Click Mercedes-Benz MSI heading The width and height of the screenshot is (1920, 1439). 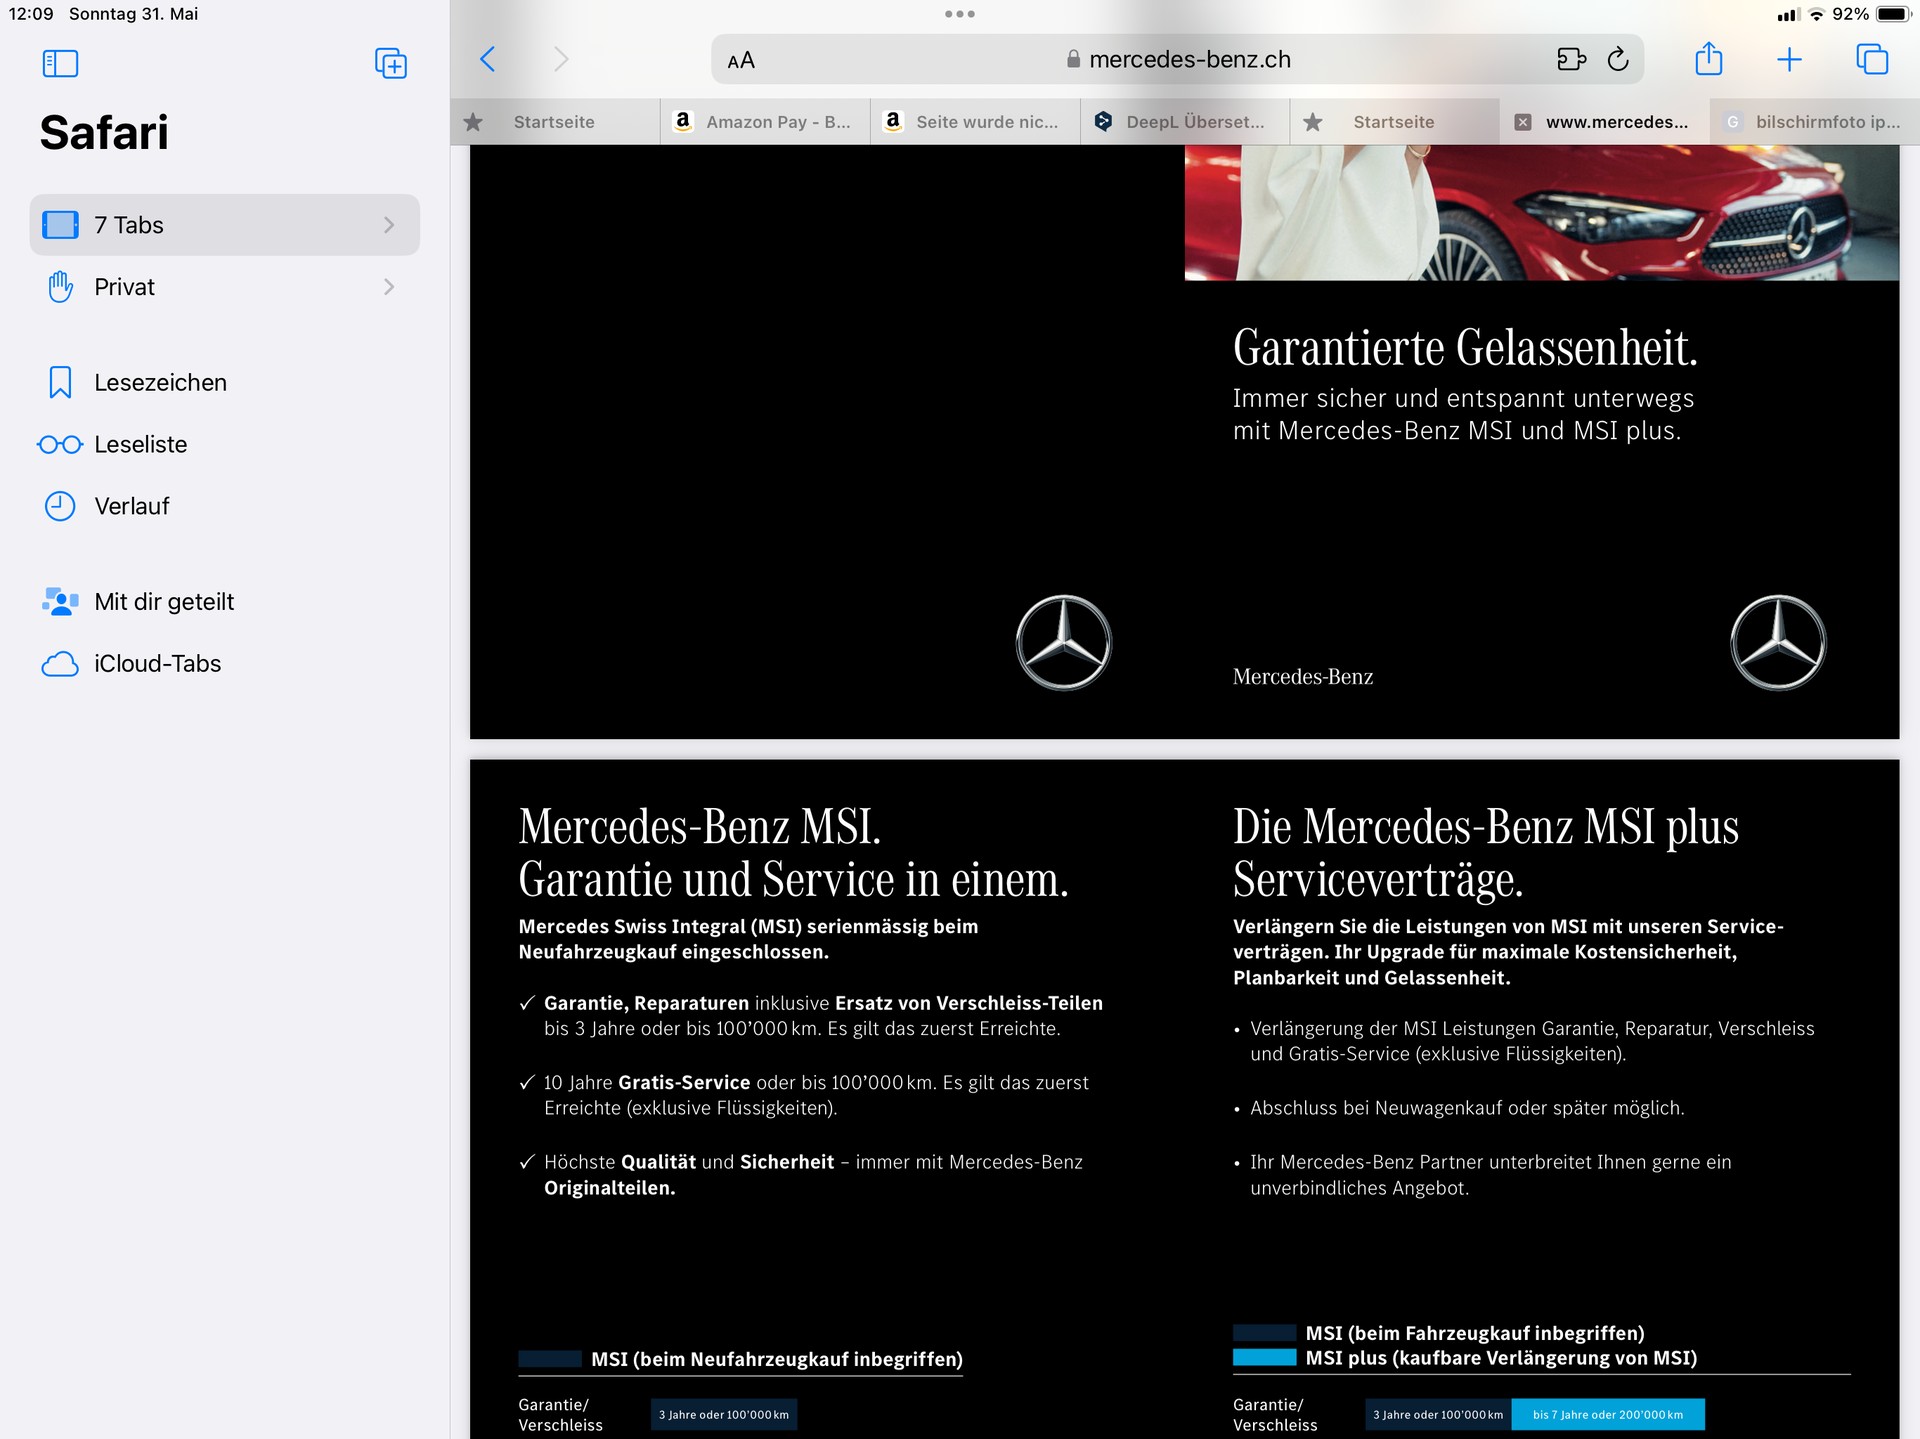(x=793, y=853)
